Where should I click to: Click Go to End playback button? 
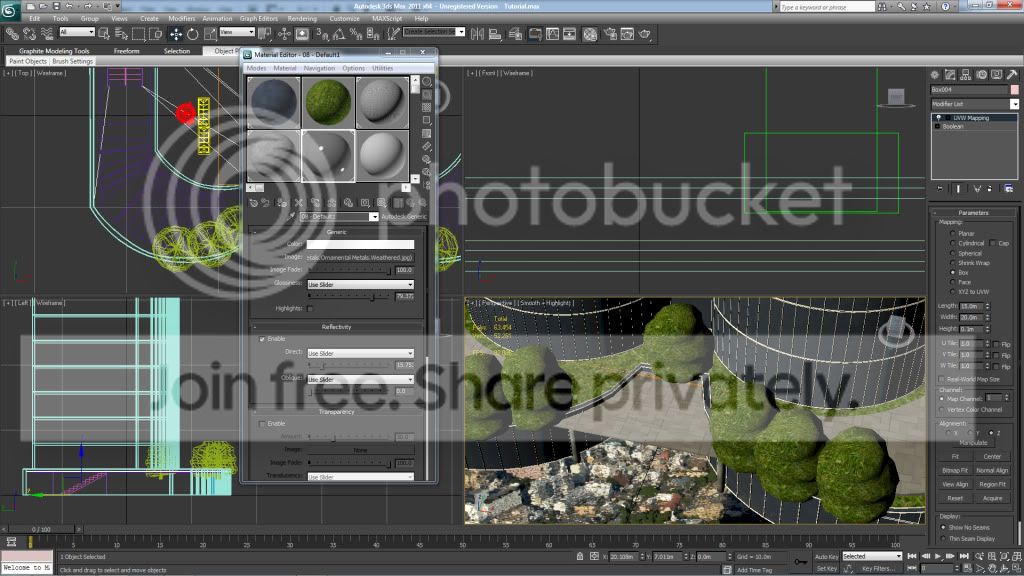click(964, 556)
